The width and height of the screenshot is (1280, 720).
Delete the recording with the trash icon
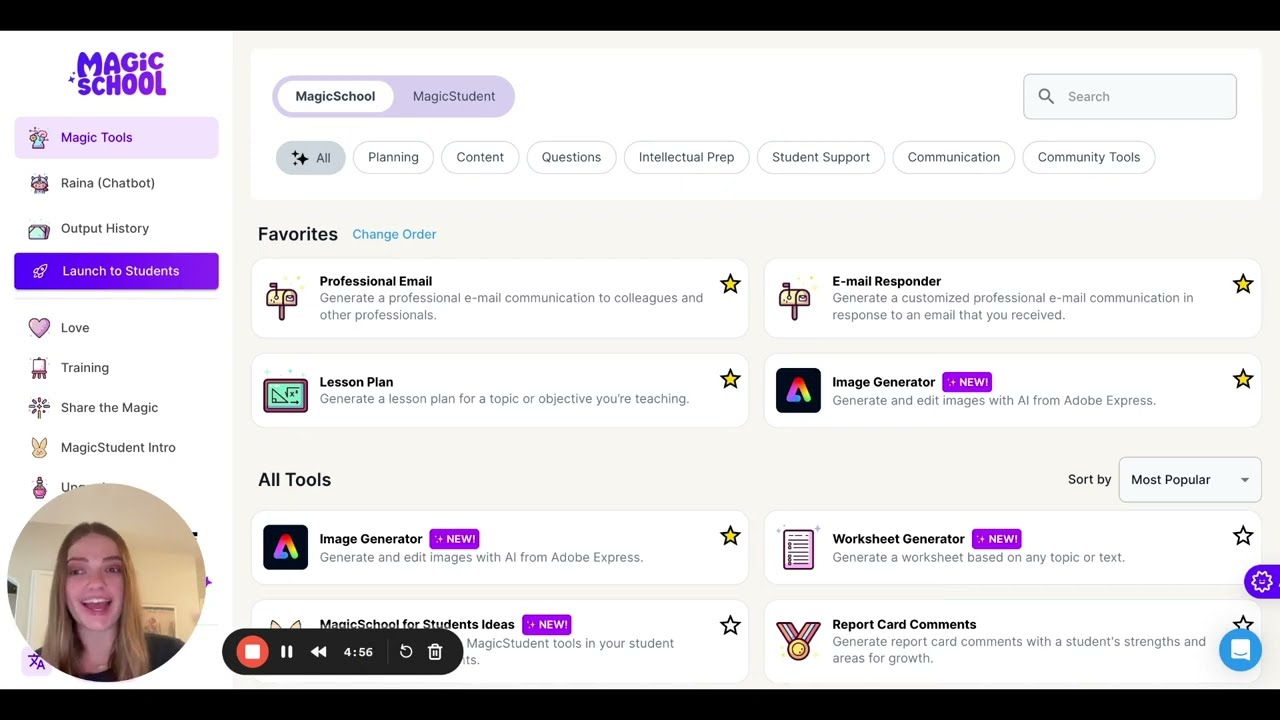point(435,652)
